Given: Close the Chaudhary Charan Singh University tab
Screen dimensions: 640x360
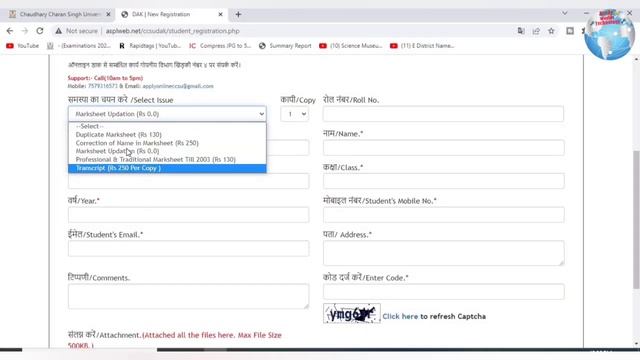Looking at the screenshot, I should [108, 14].
